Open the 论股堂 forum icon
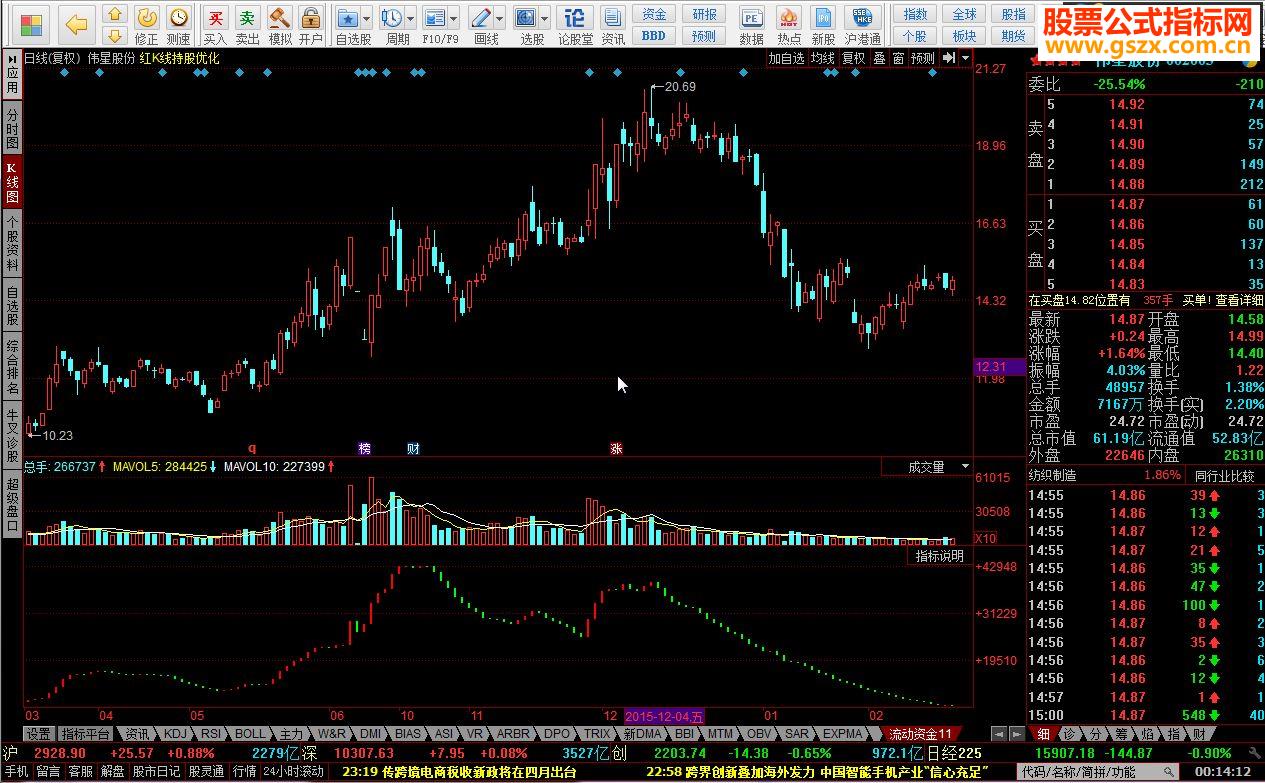The width and height of the screenshot is (1265, 783). [x=575, y=24]
